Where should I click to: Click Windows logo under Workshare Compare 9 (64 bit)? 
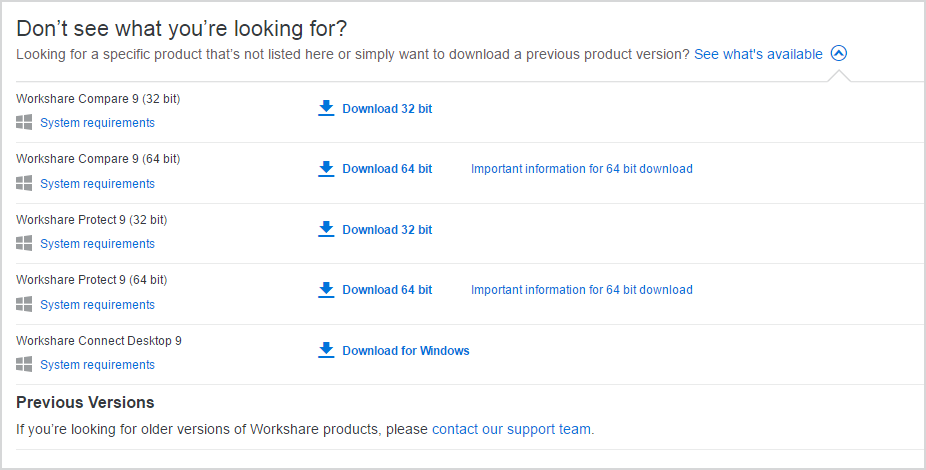pyautogui.click(x=24, y=183)
